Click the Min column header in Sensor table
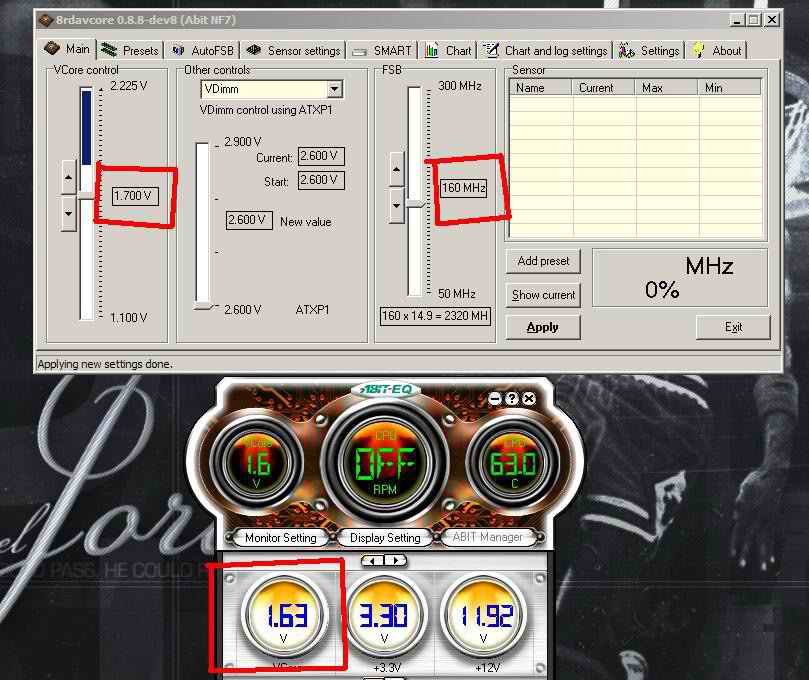This screenshot has height=680, width=809. click(x=729, y=88)
